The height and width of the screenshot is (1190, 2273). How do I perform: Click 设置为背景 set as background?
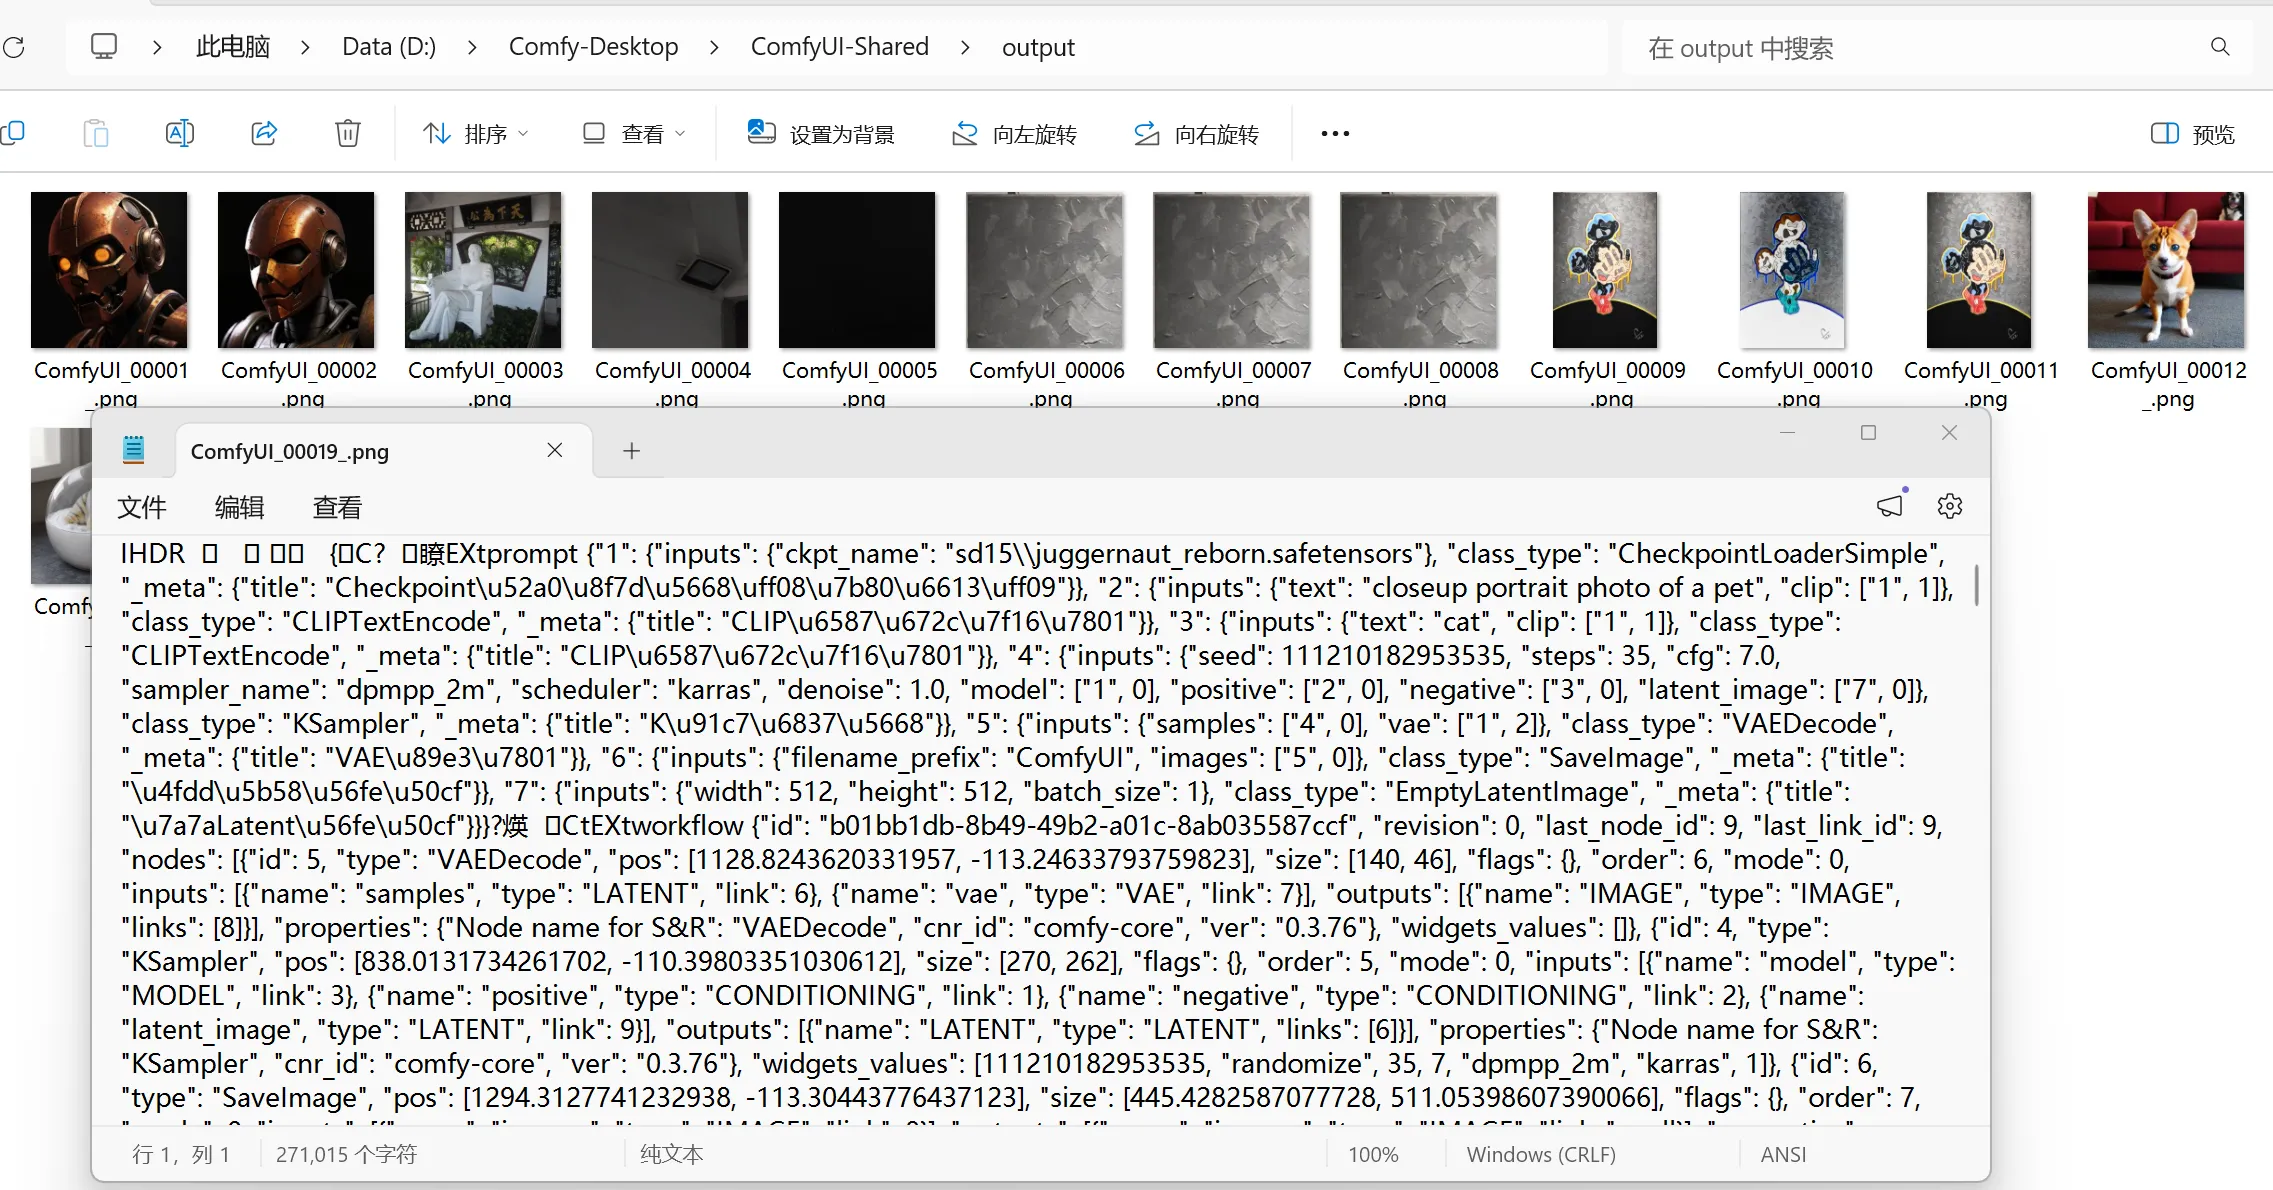pyautogui.click(x=821, y=134)
